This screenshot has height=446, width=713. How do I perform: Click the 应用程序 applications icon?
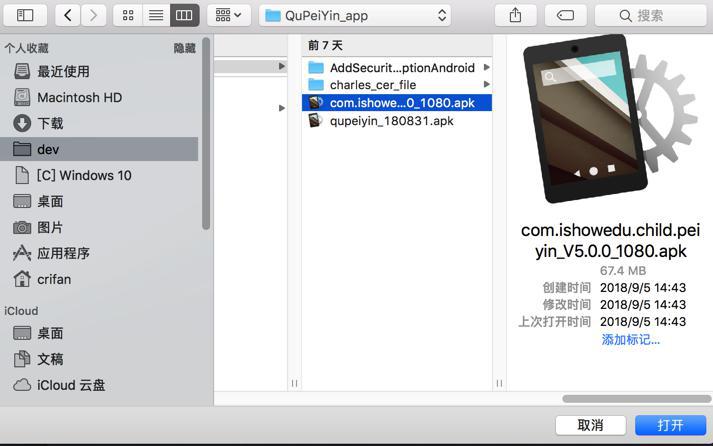point(22,253)
